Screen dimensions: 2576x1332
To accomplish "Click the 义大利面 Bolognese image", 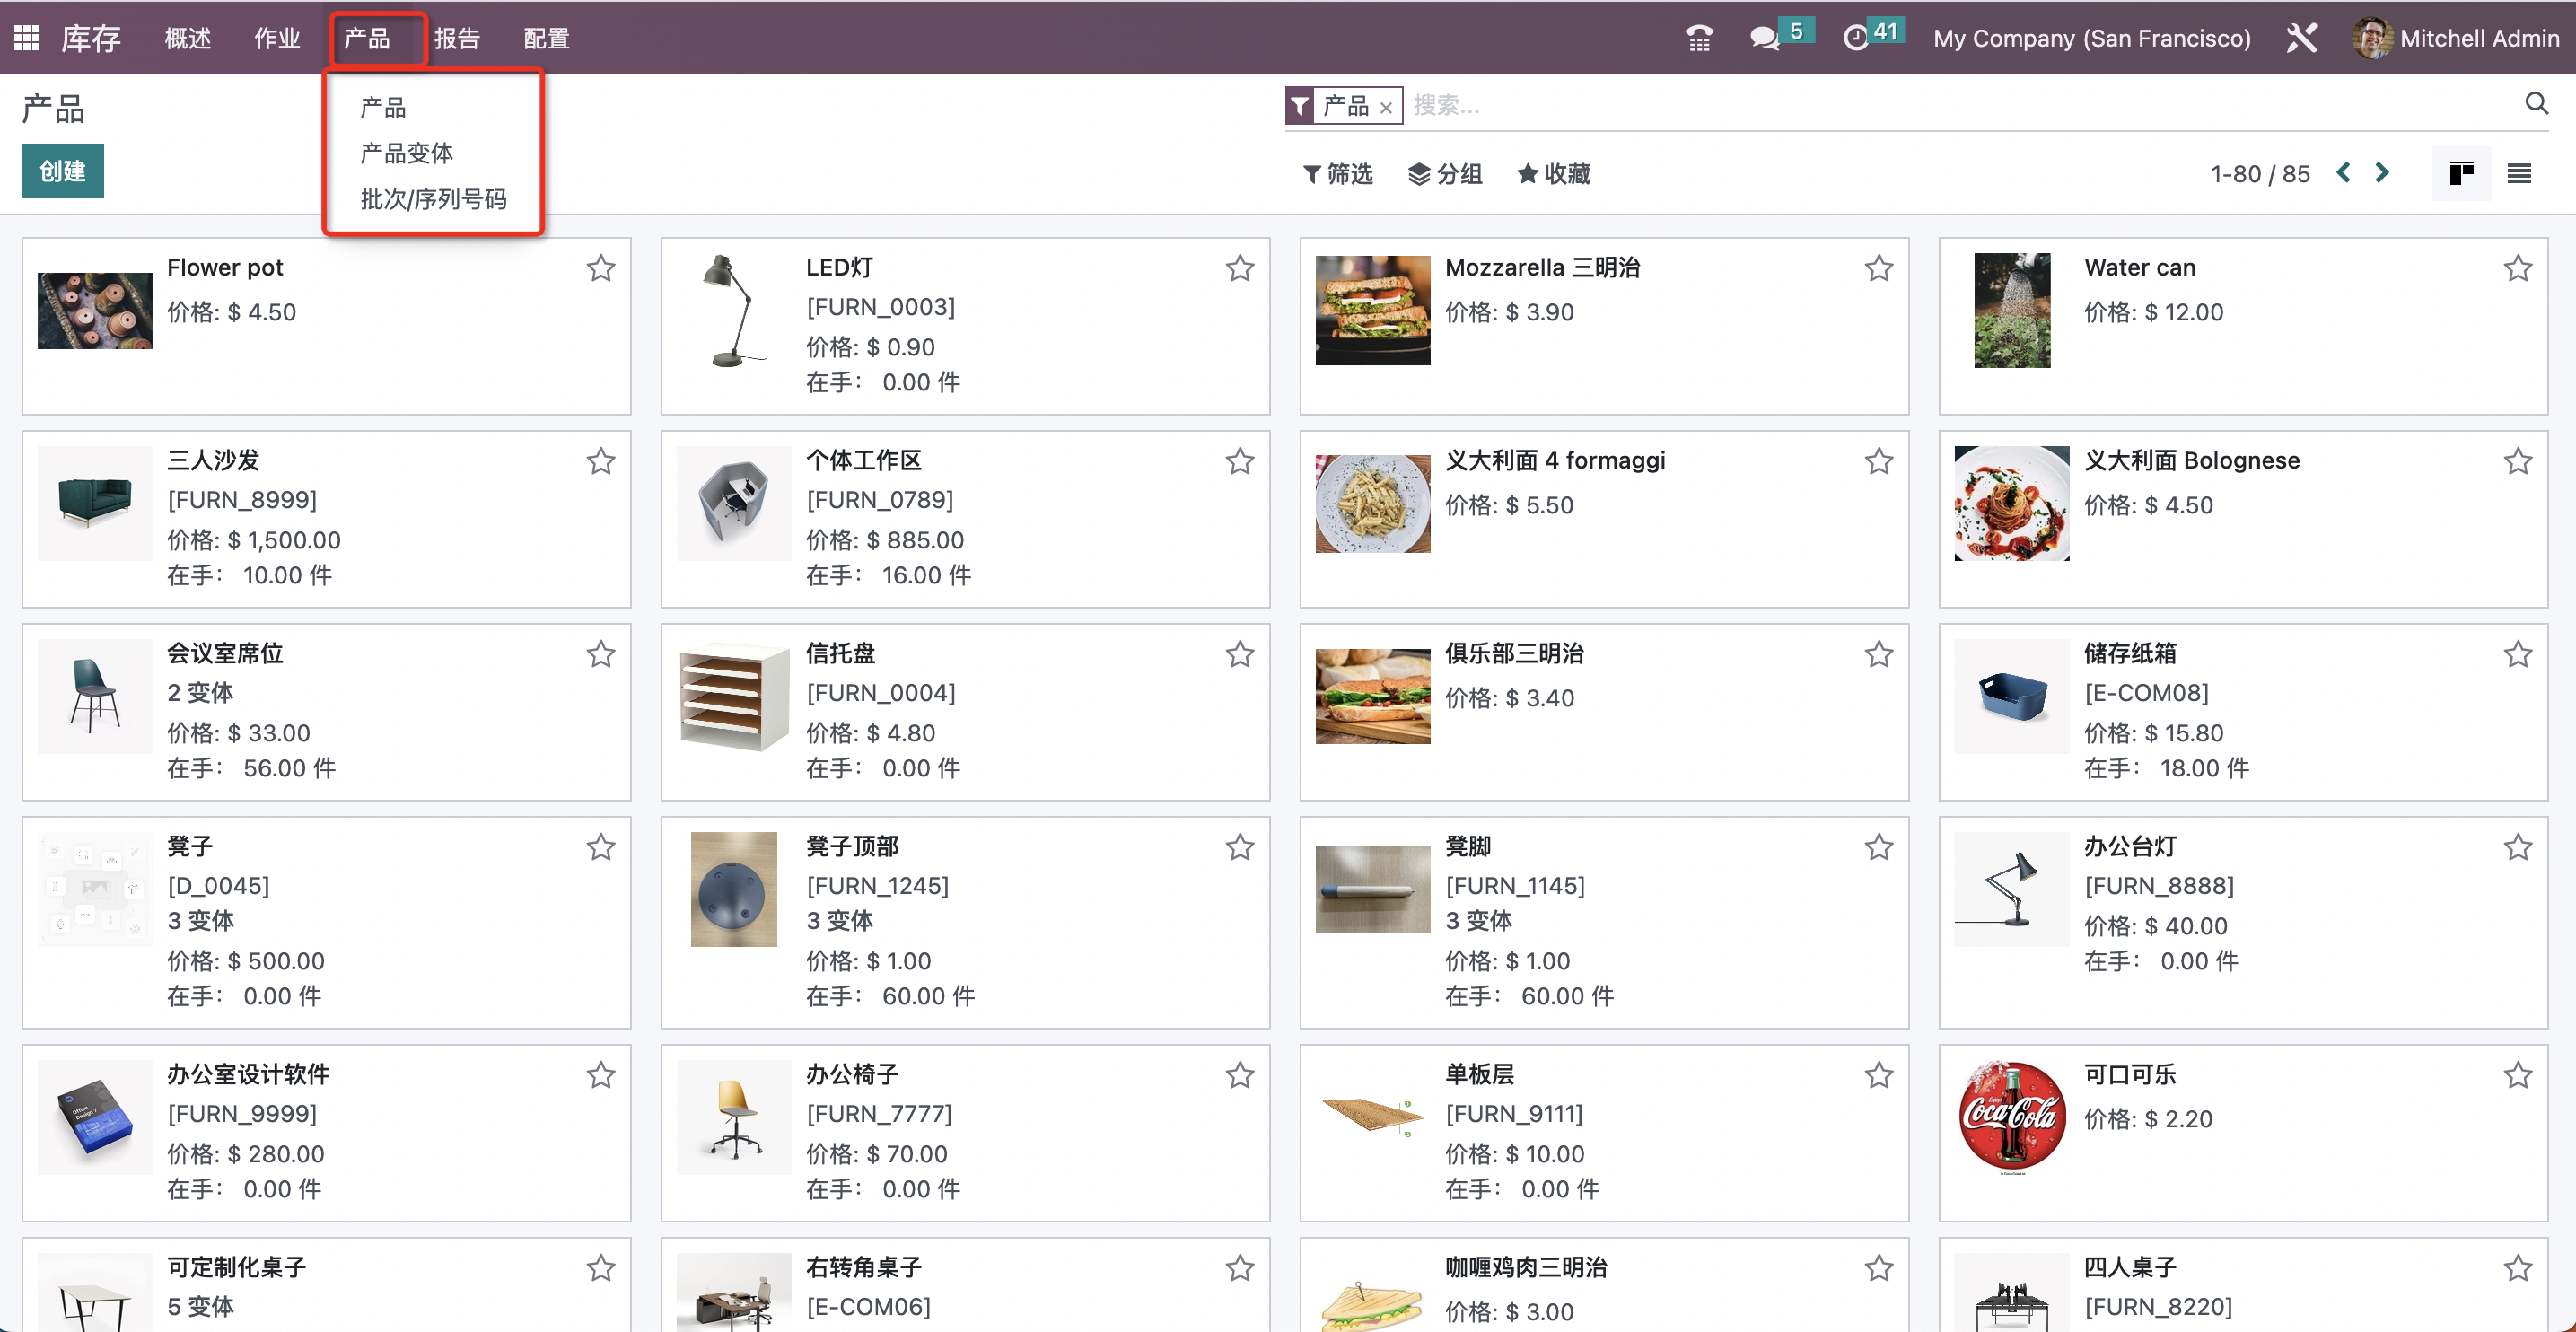I will 2012,504.
